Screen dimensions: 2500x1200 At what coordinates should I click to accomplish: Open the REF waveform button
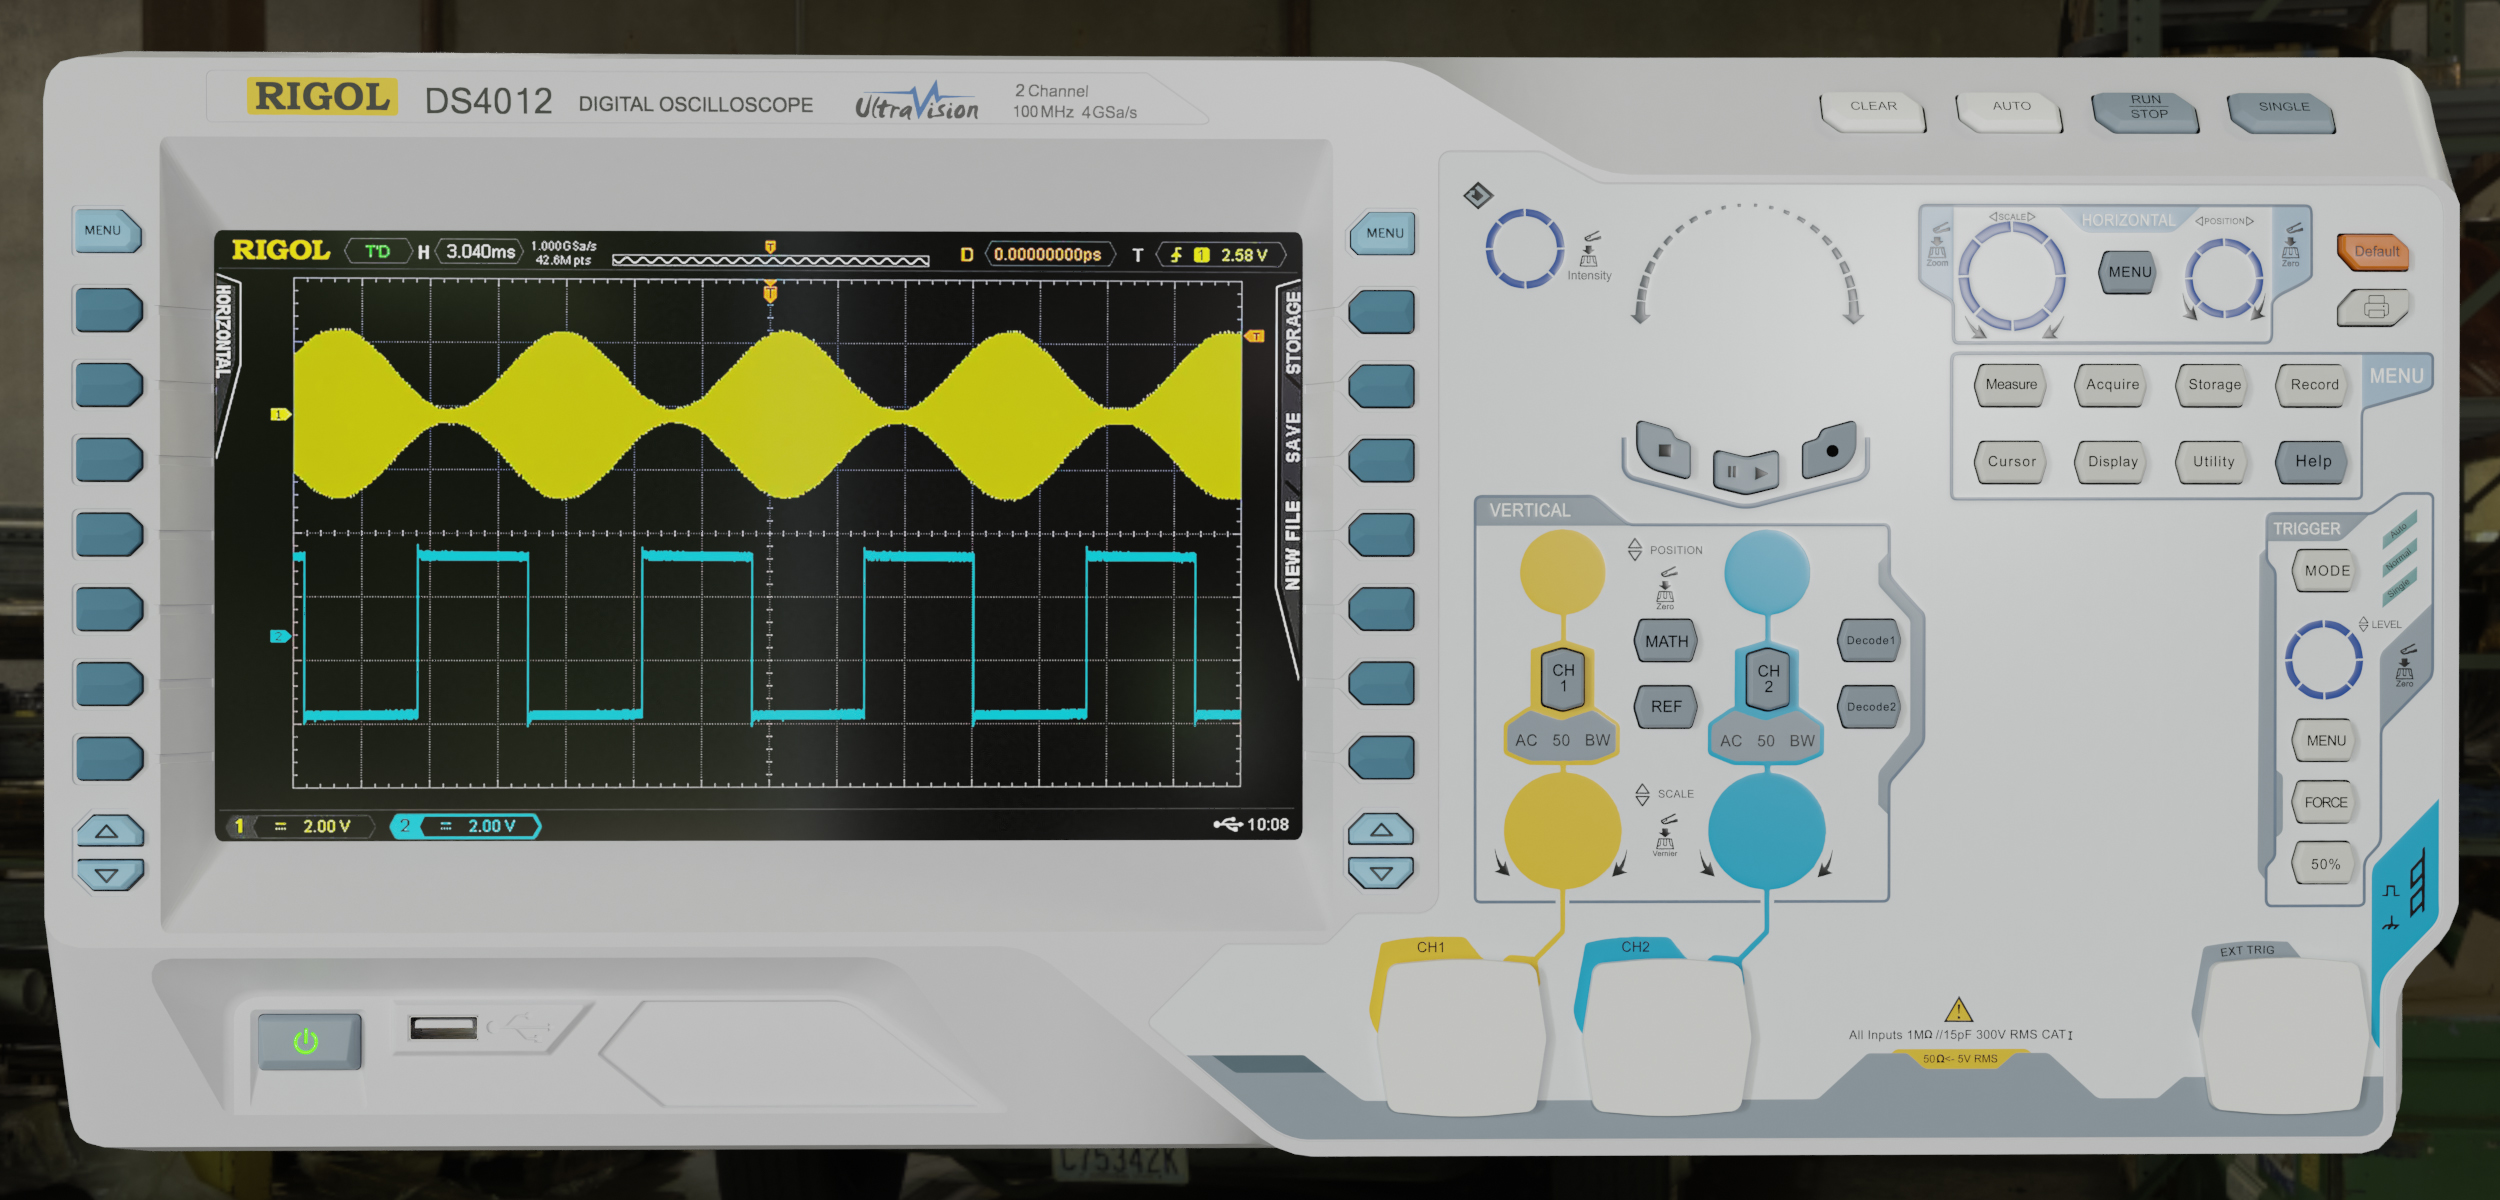click(1666, 707)
